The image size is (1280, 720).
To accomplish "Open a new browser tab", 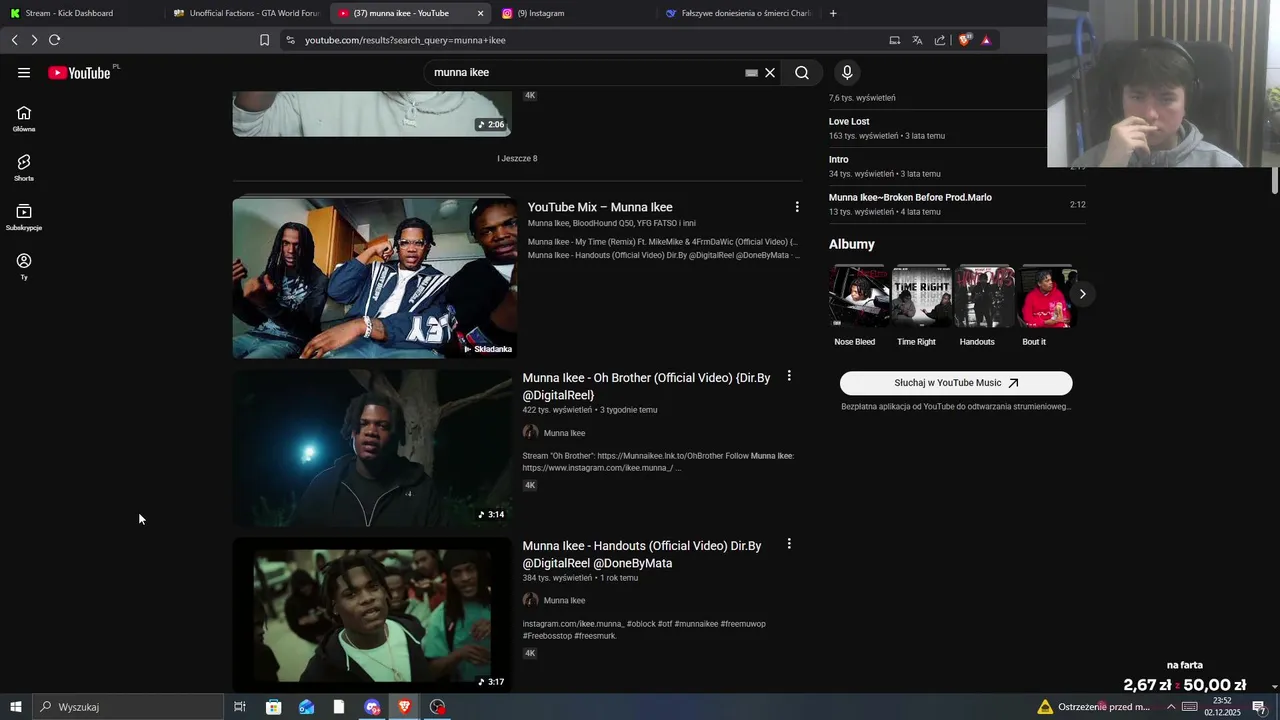I will (833, 13).
